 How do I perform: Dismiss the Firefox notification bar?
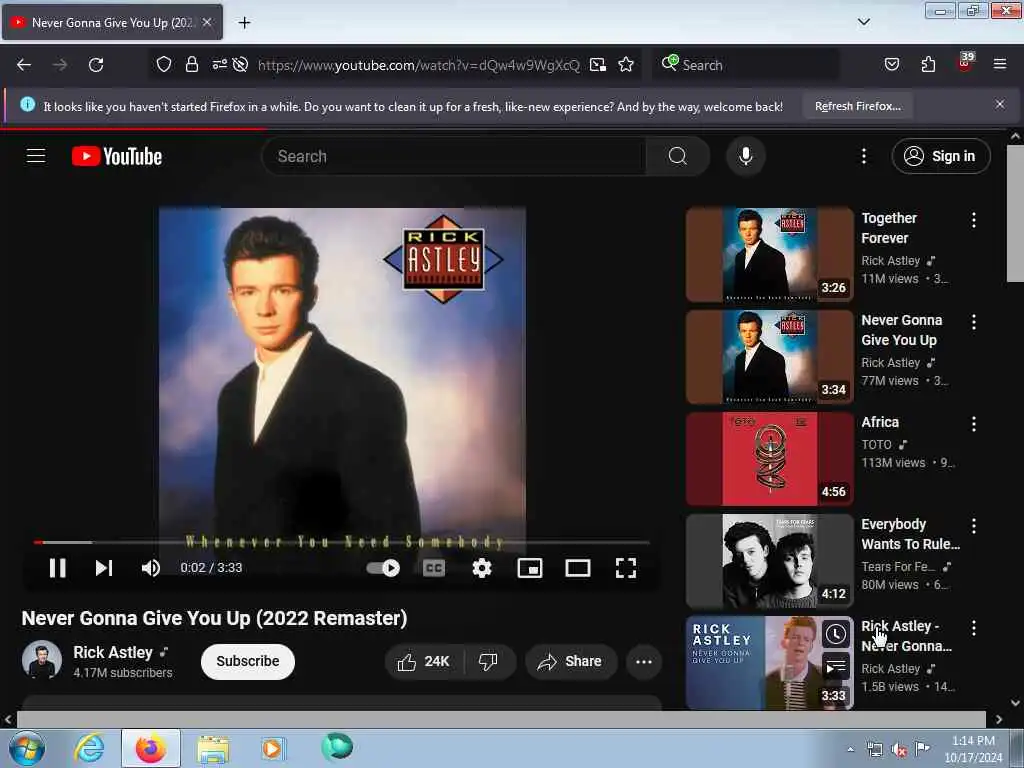pyautogui.click(x=1000, y=104)
